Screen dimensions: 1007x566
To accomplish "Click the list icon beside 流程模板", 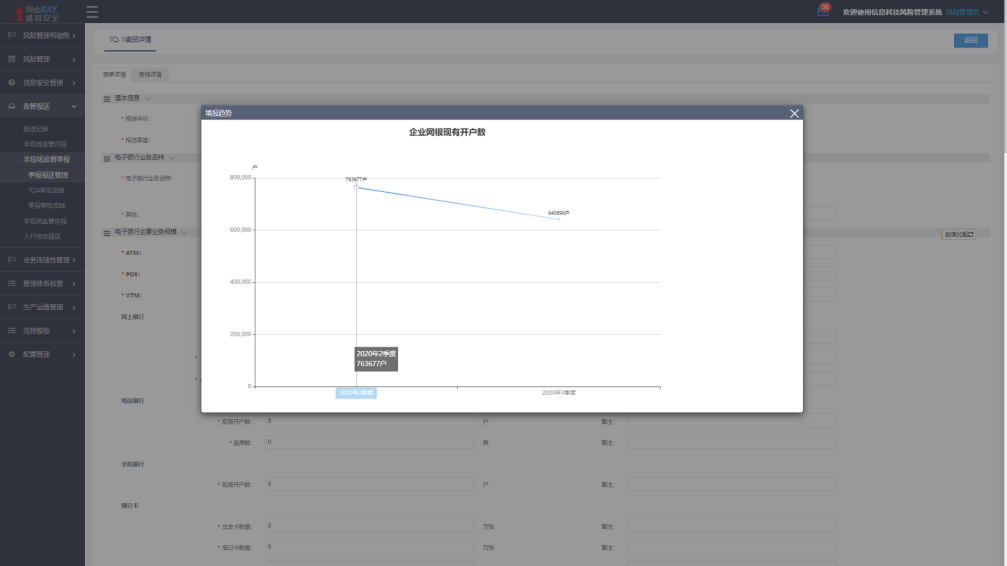I will pyautogui.click(x=12, y=330).
